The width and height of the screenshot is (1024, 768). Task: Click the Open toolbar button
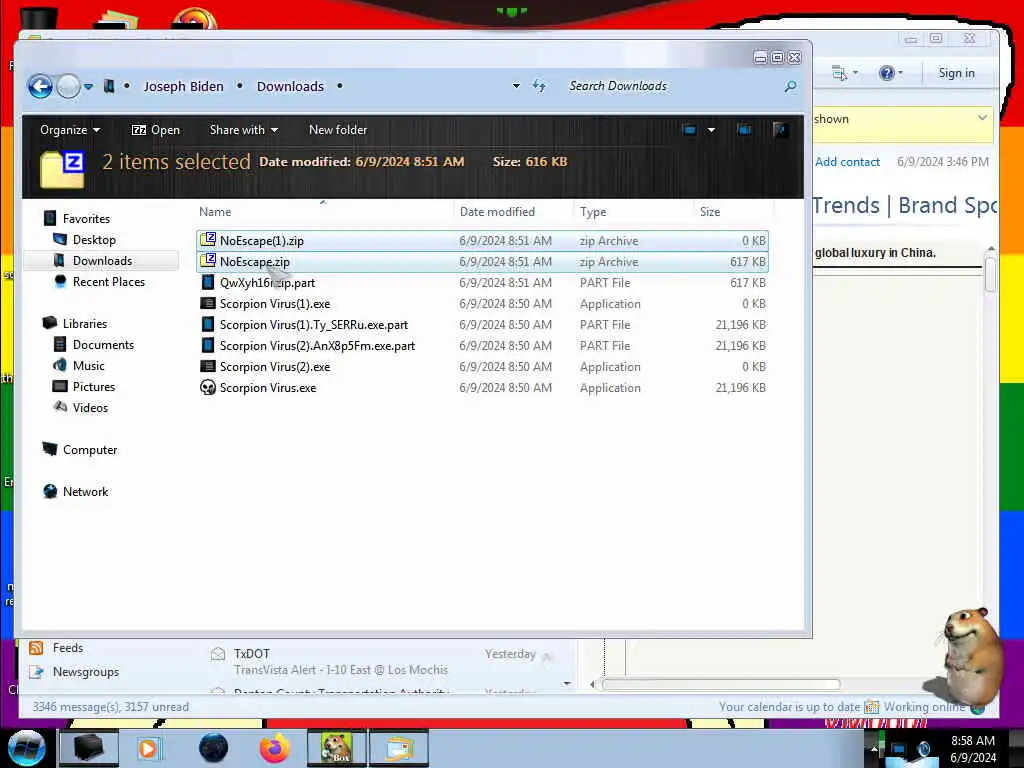click(155, 130)
